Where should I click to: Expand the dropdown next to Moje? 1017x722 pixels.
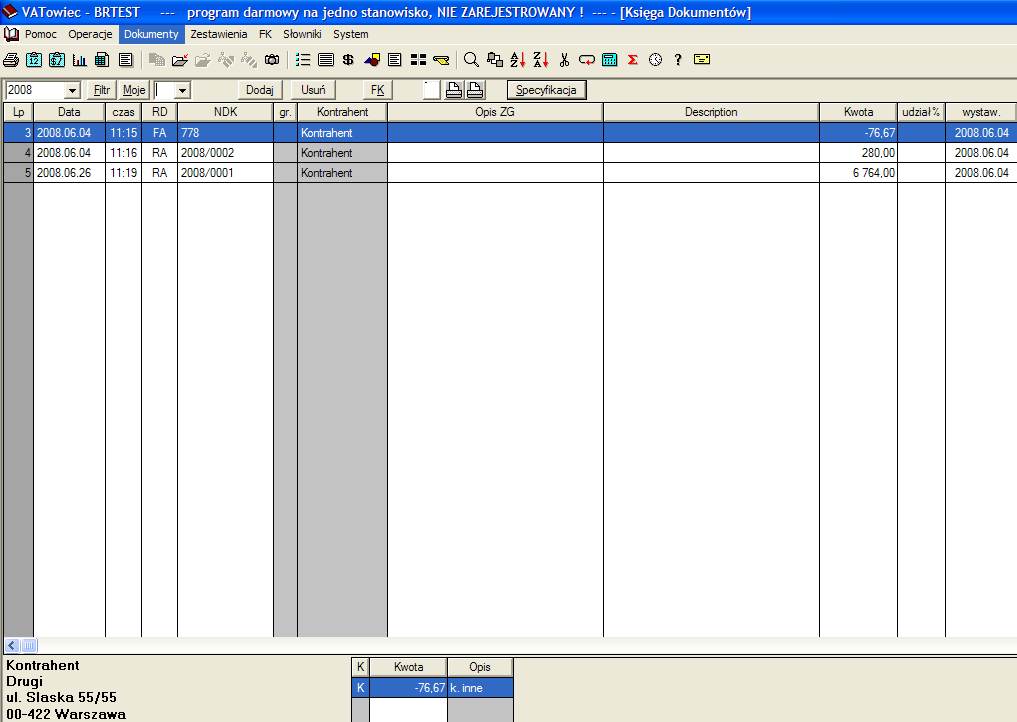181,91
